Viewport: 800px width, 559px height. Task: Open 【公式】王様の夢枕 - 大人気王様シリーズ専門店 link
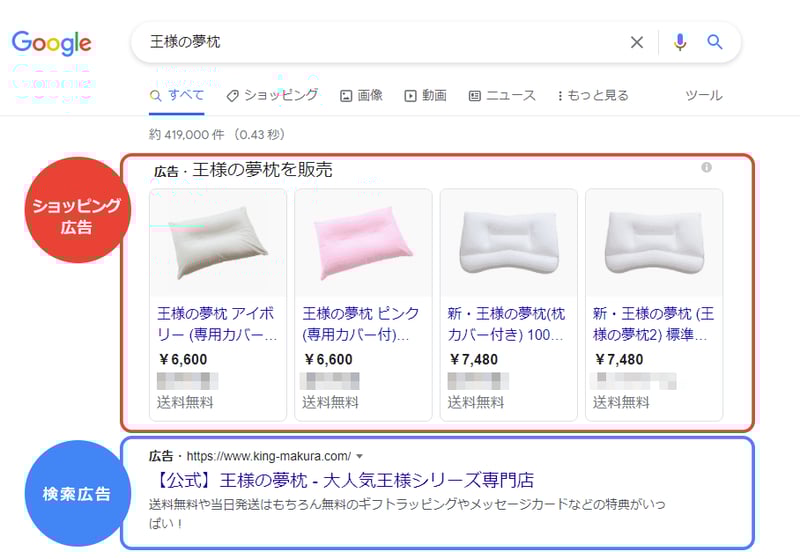pos(343,480)
